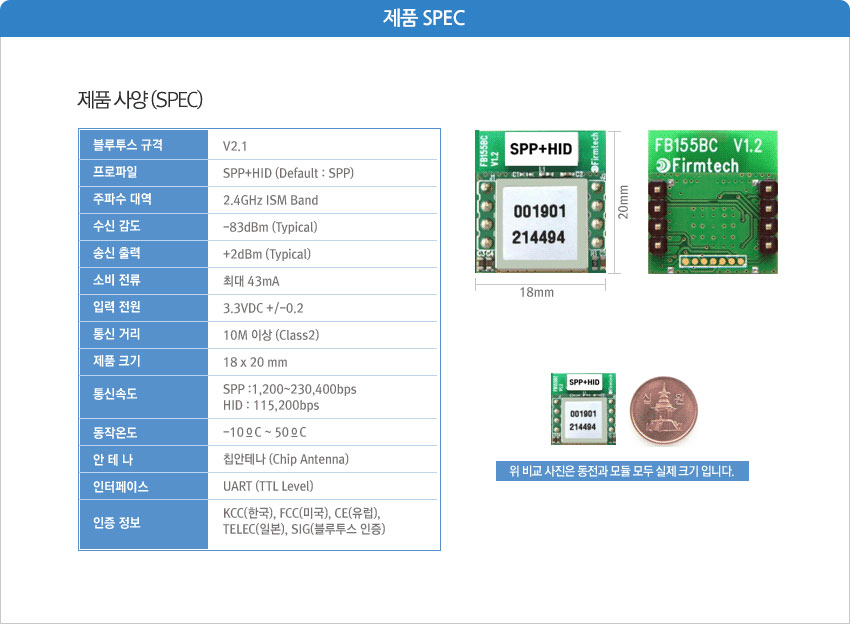This screenshot has height=624, width=850.
Task: Click the KCC(한국), FCC(미국), CE(유럽) line
Action: point(302,513)
